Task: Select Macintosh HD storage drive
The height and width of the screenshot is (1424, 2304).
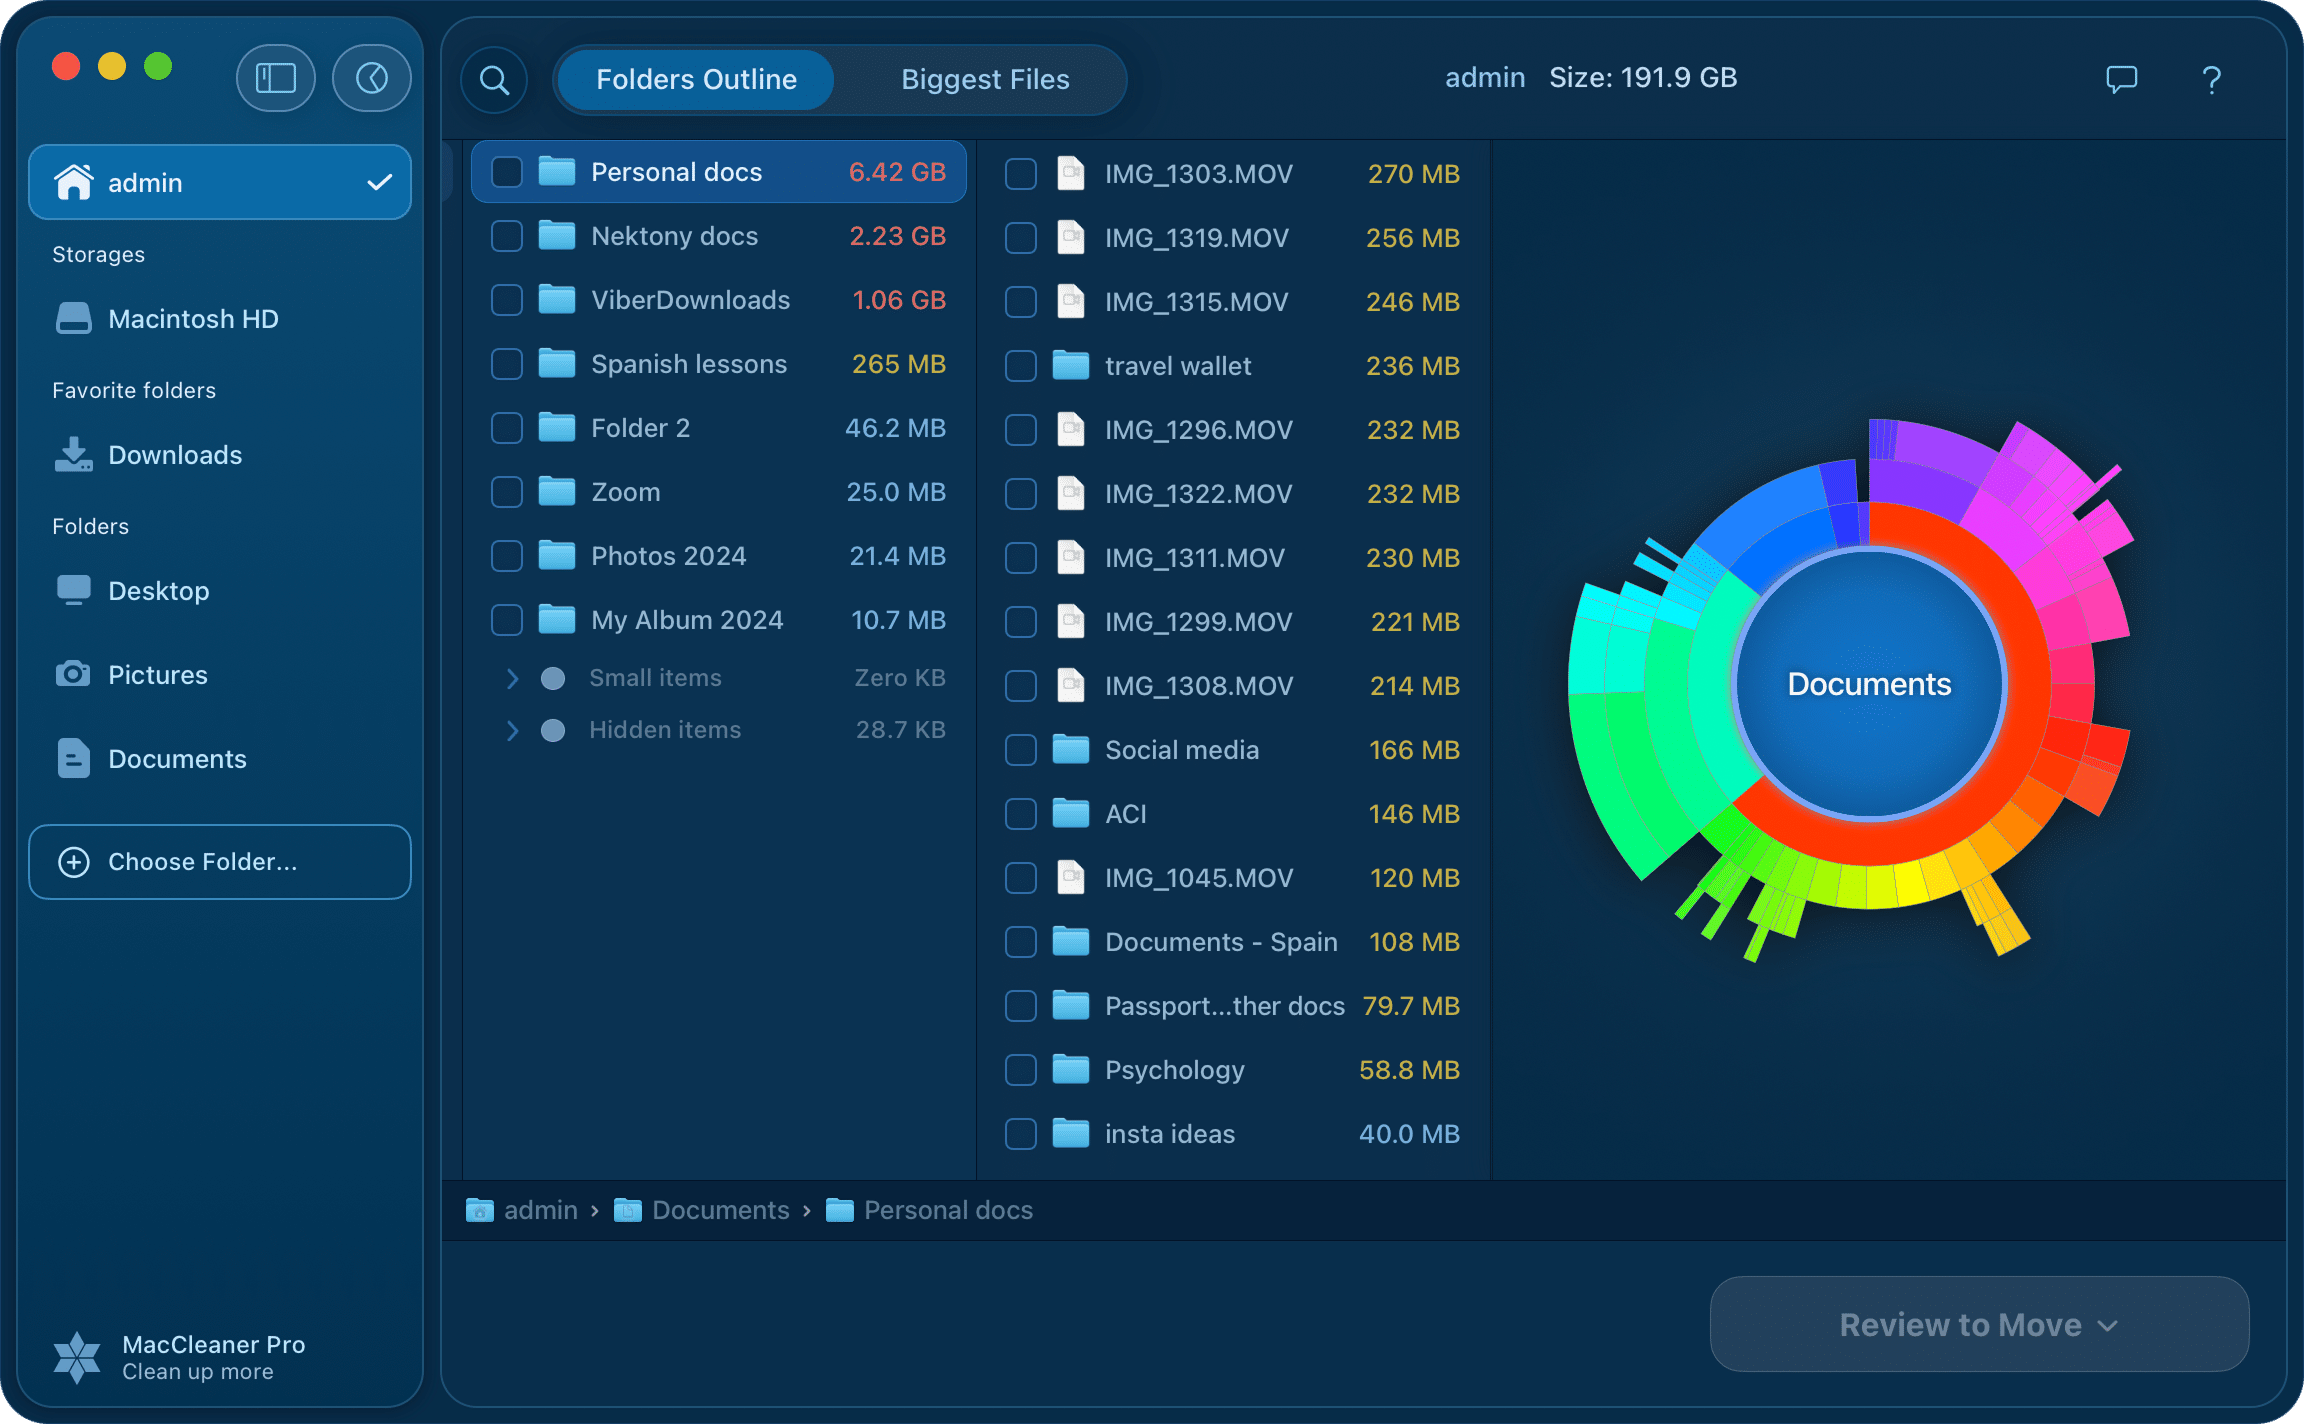Action: (193, 319)
